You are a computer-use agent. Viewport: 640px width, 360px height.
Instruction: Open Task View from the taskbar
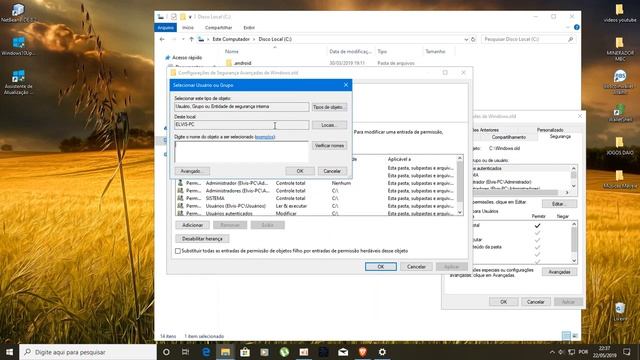[x=185, y=352]
